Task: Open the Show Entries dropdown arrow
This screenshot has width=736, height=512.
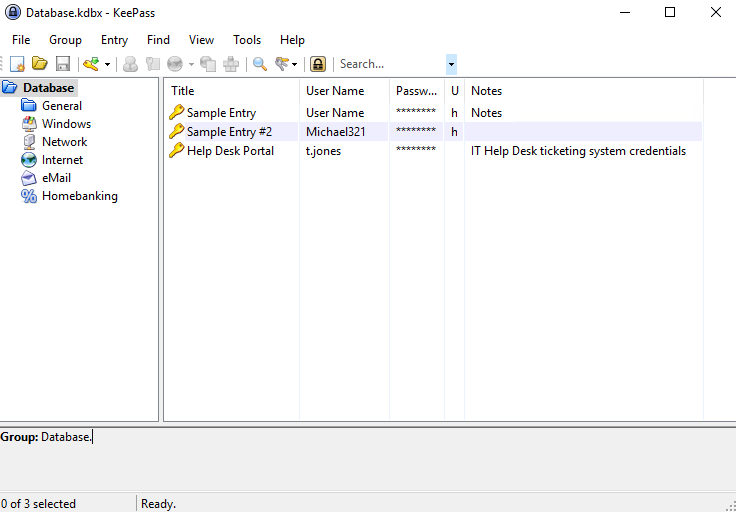Action: [x=294, y=64]
